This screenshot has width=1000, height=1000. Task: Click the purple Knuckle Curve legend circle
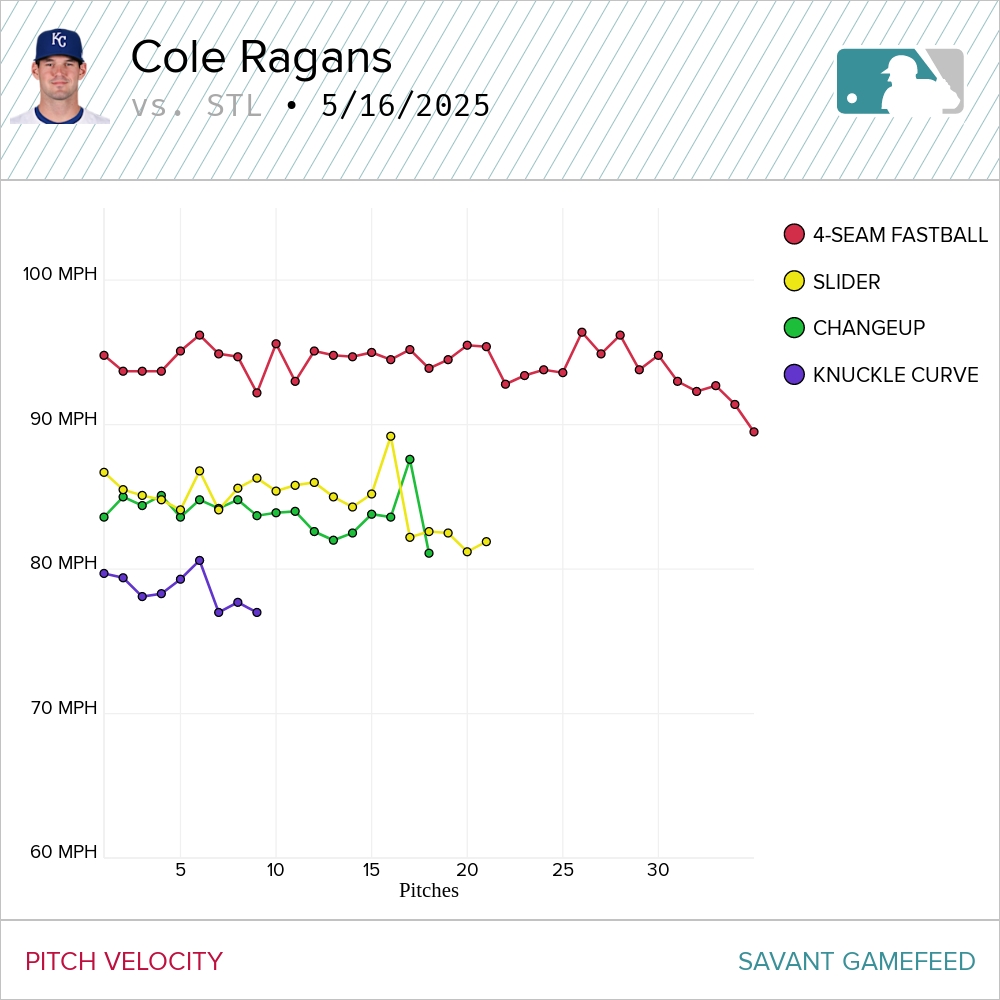[x=795, y=375]
